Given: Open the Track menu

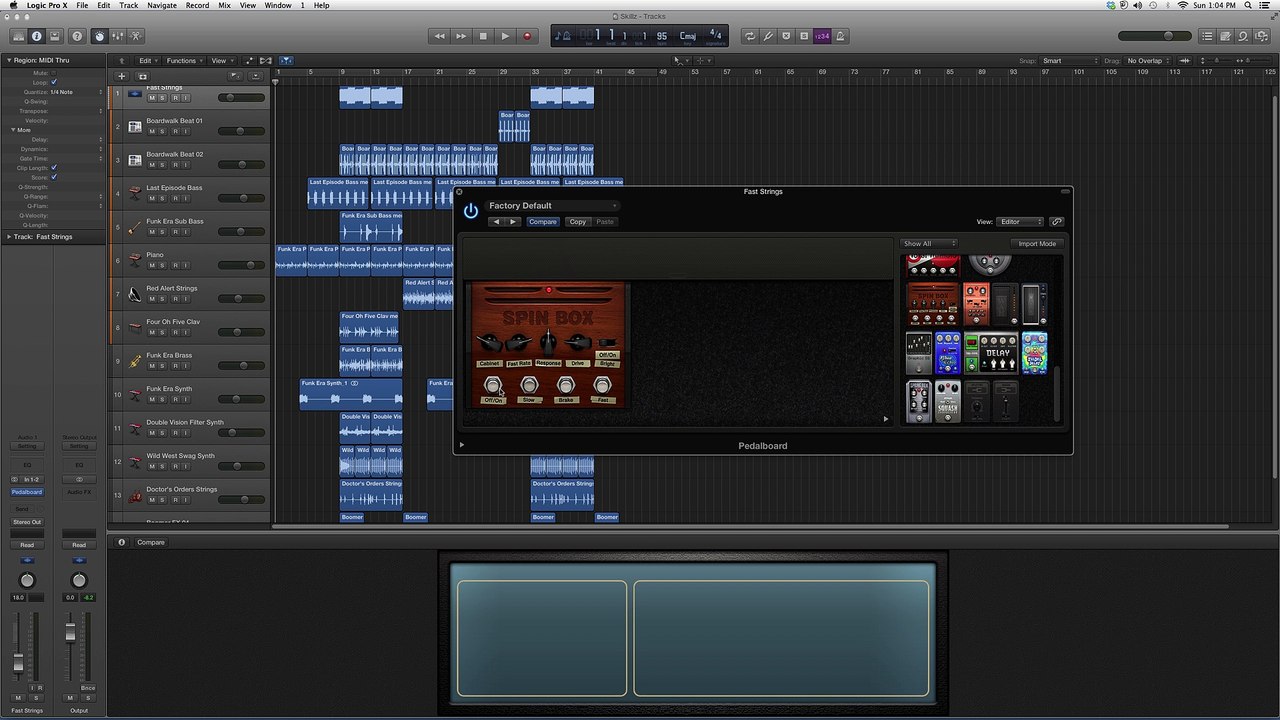Looking at the screenshot, I should pos(129,6).
